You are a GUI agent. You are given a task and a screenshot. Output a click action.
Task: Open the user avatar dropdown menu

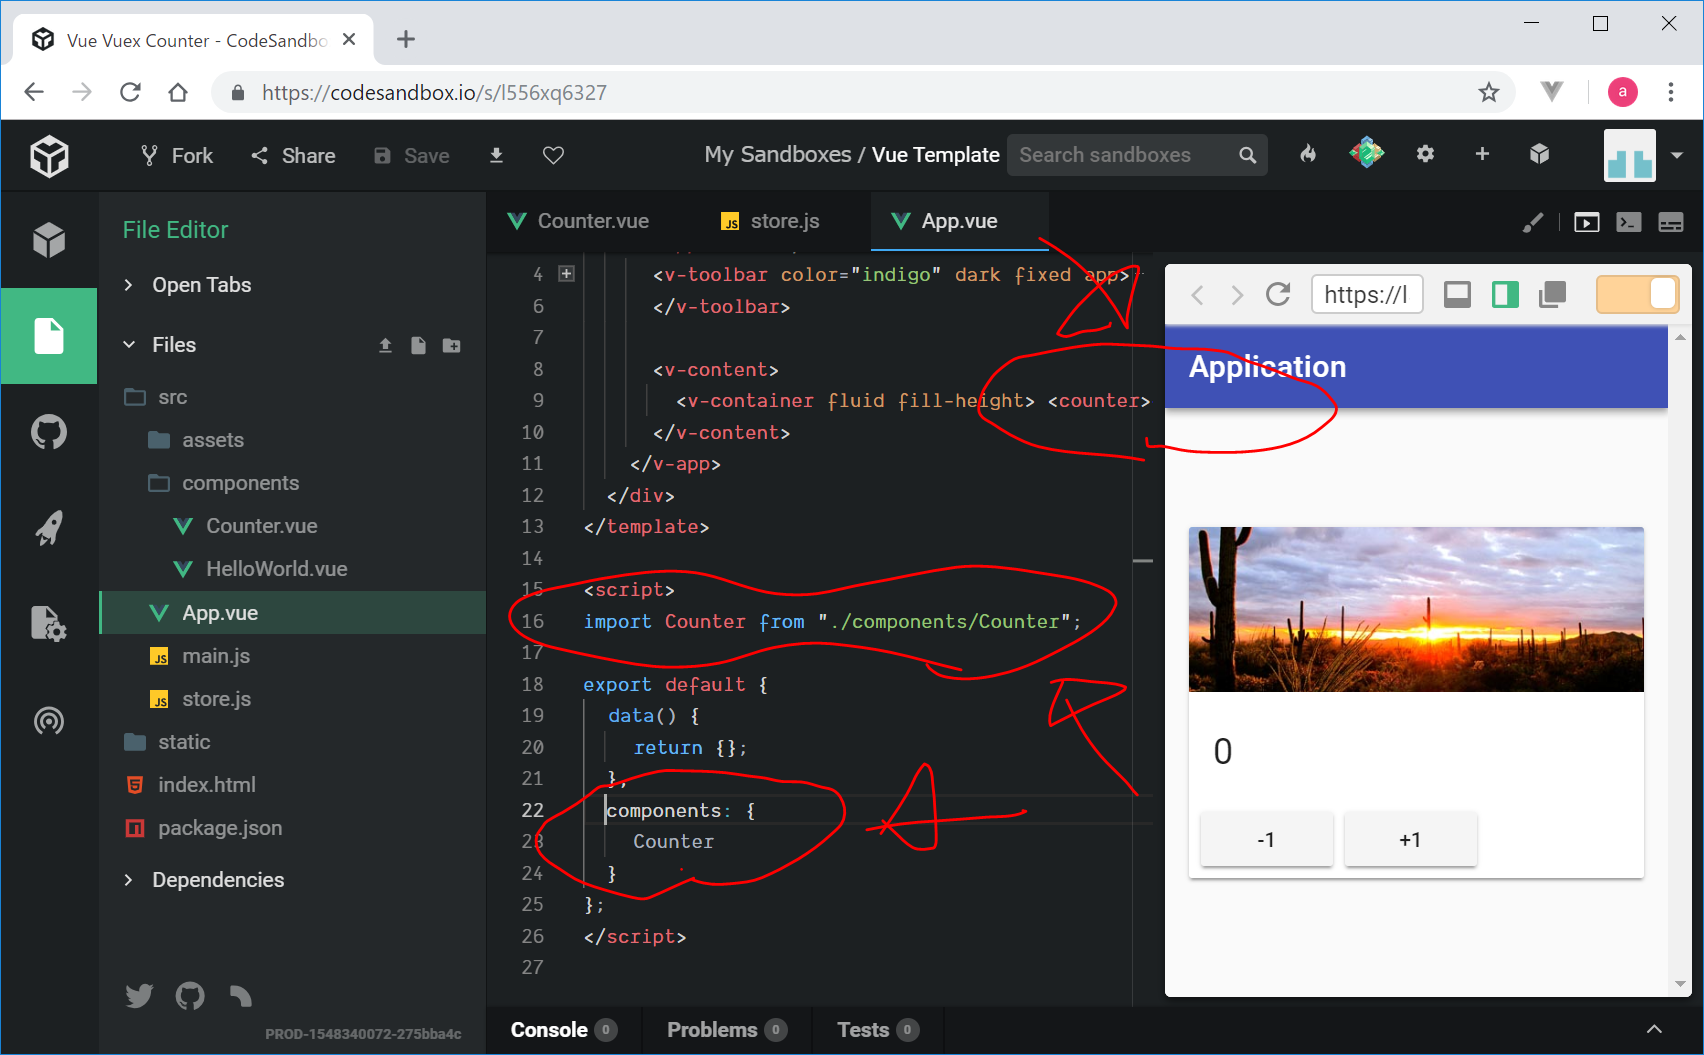click(x=1676, y=155)
